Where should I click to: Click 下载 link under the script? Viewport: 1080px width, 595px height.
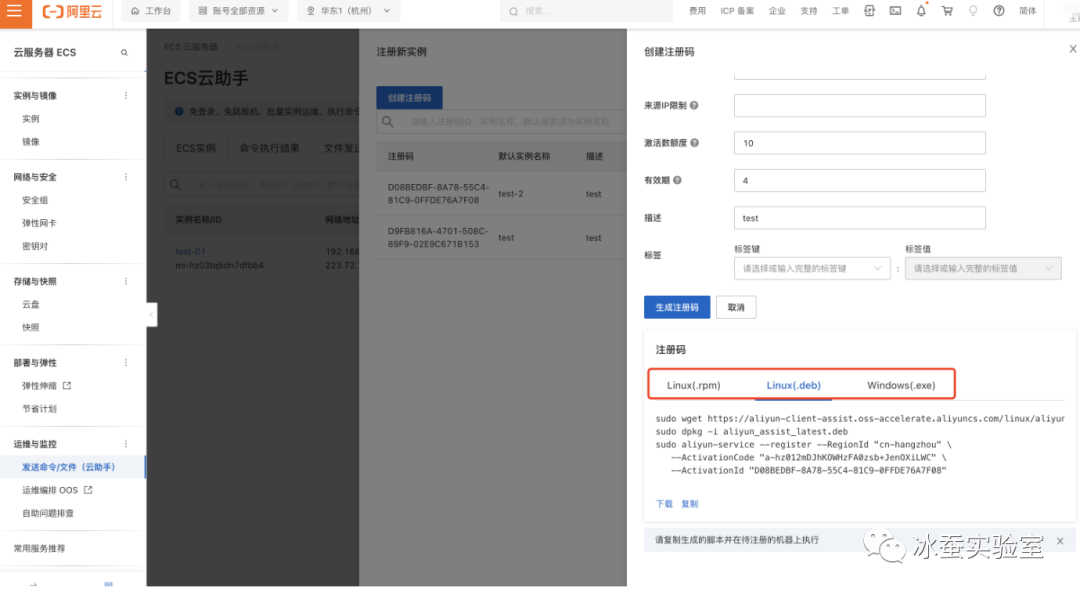664,503
